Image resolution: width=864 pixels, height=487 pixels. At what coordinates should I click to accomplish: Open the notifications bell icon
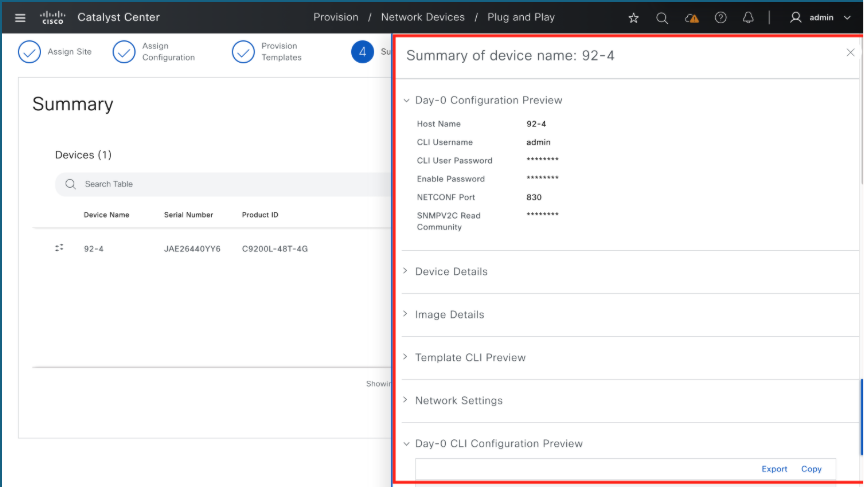click(748, 18)
